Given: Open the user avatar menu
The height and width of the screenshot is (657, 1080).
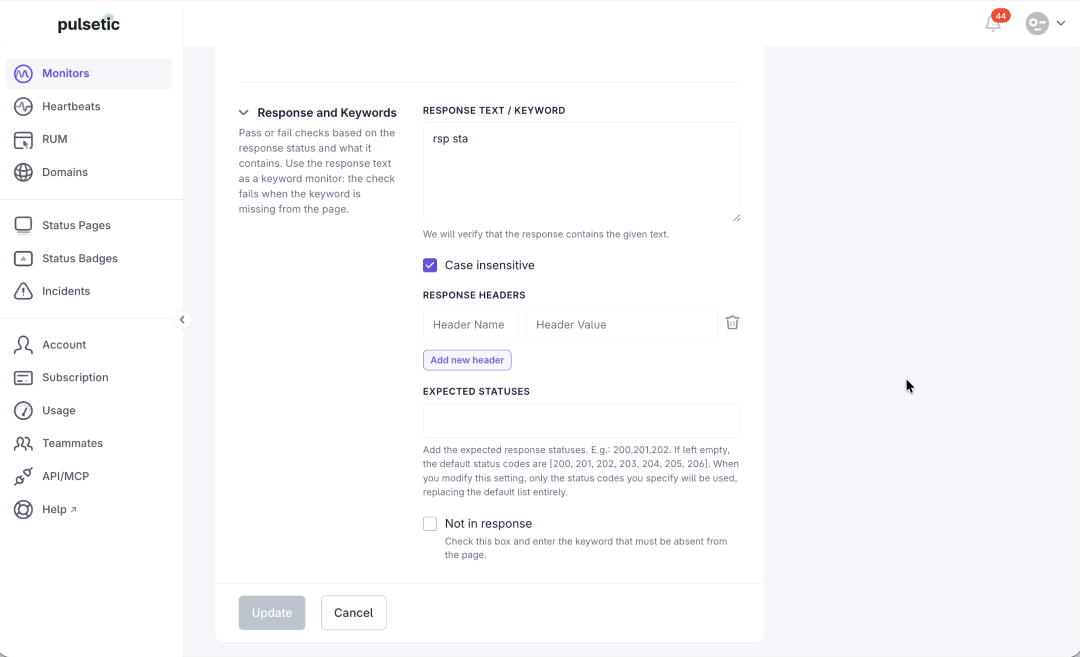Looking at the screenshot, I should pyautogui.click(x=1037, y=23).
